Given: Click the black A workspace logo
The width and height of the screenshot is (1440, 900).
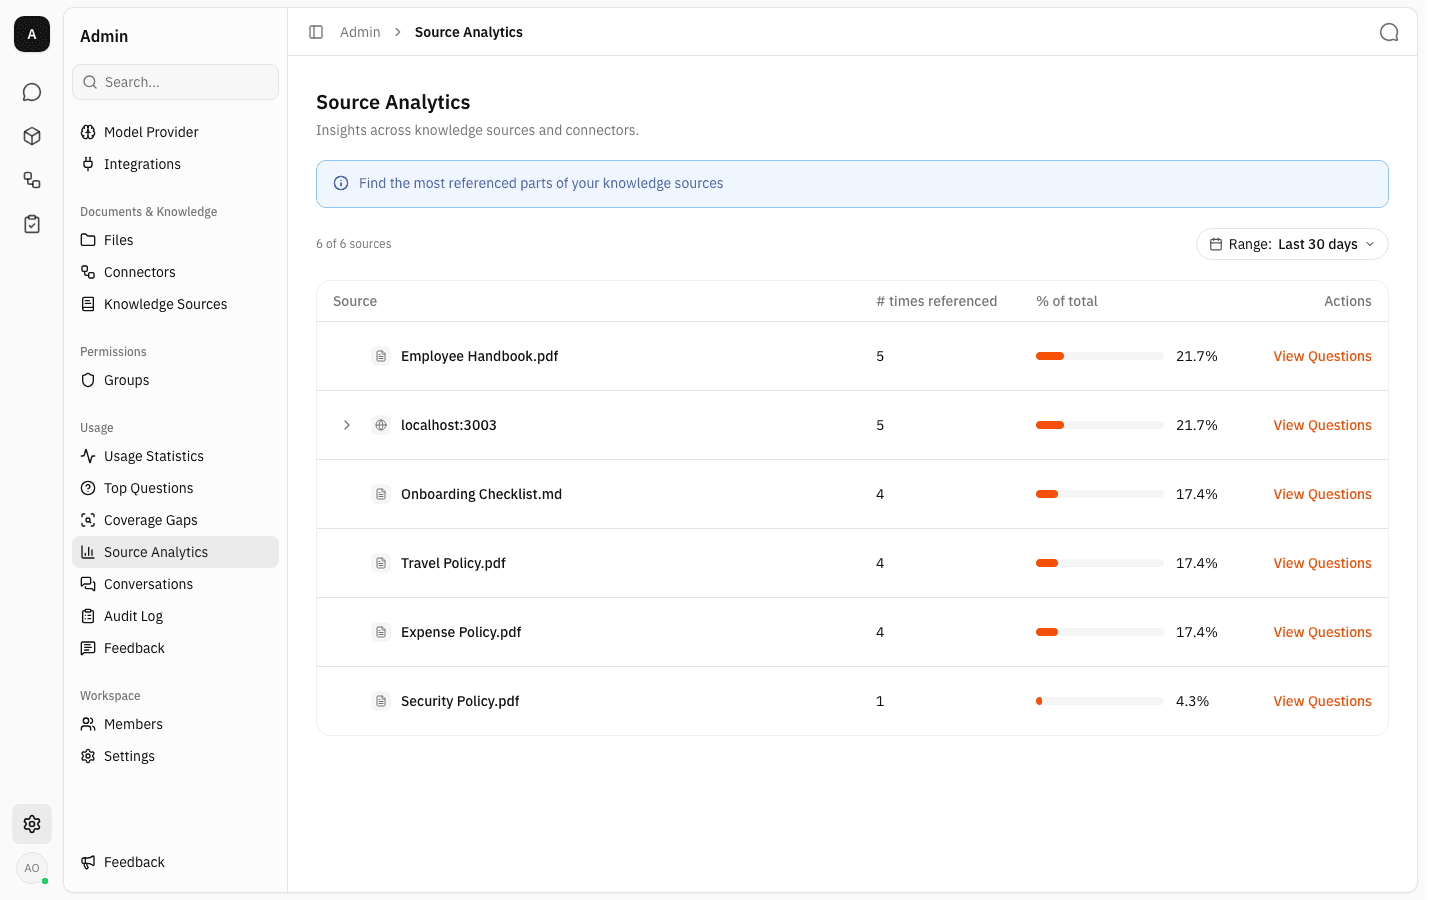Looking at the screenshot, I should (32, 34).
